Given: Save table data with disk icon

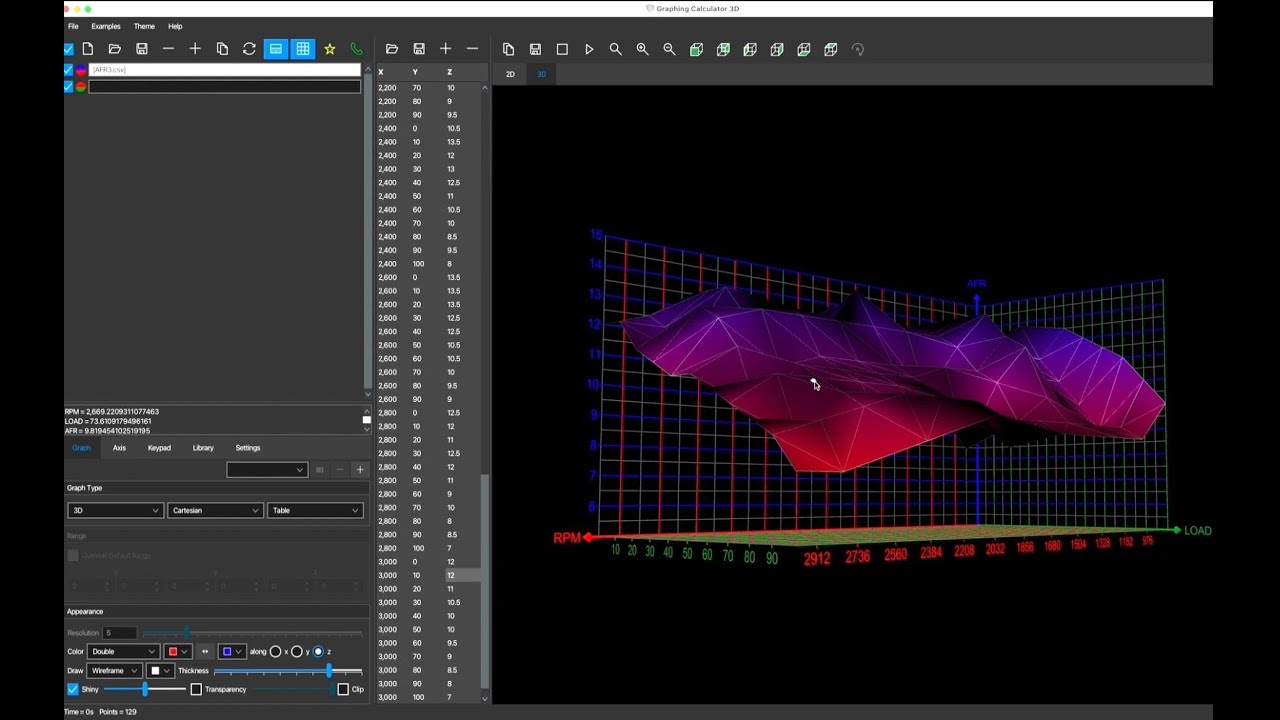Looking at the screenshot, I should click(419, 49).
